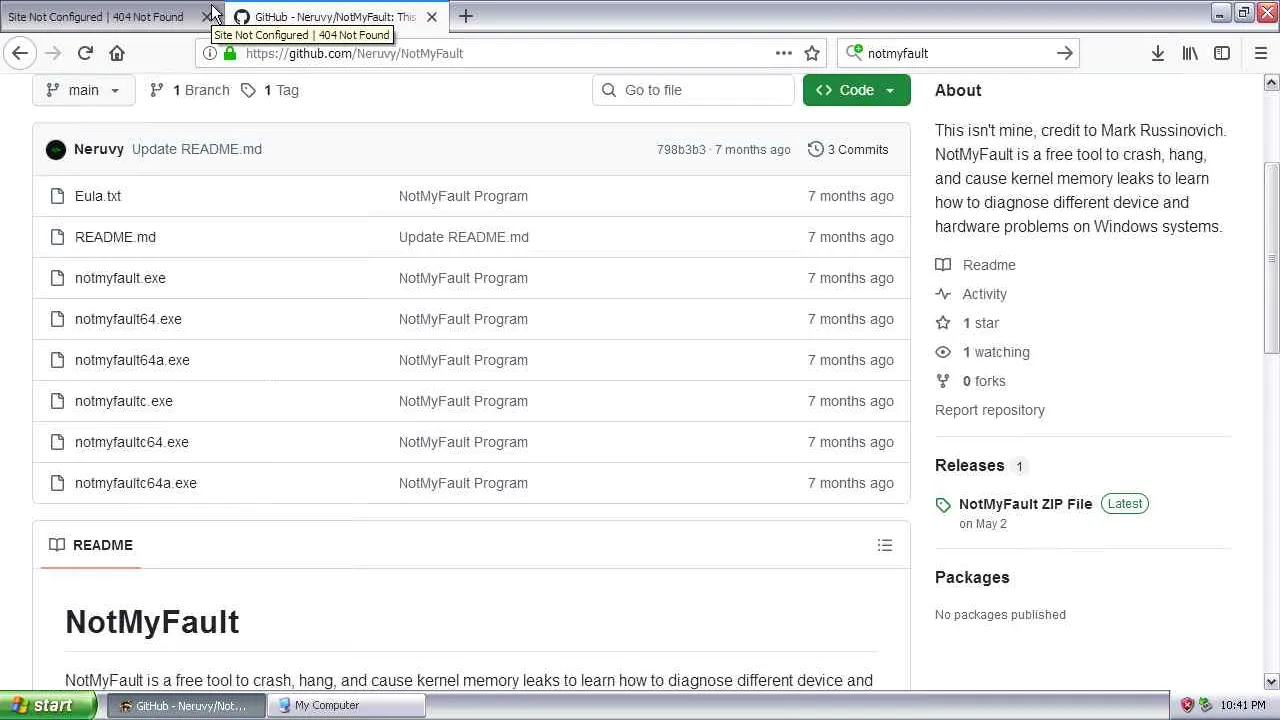This screenshot has width=1280, height=720.
Task: Jump to the Readme link in About
Action: click(x=975, y=265)
